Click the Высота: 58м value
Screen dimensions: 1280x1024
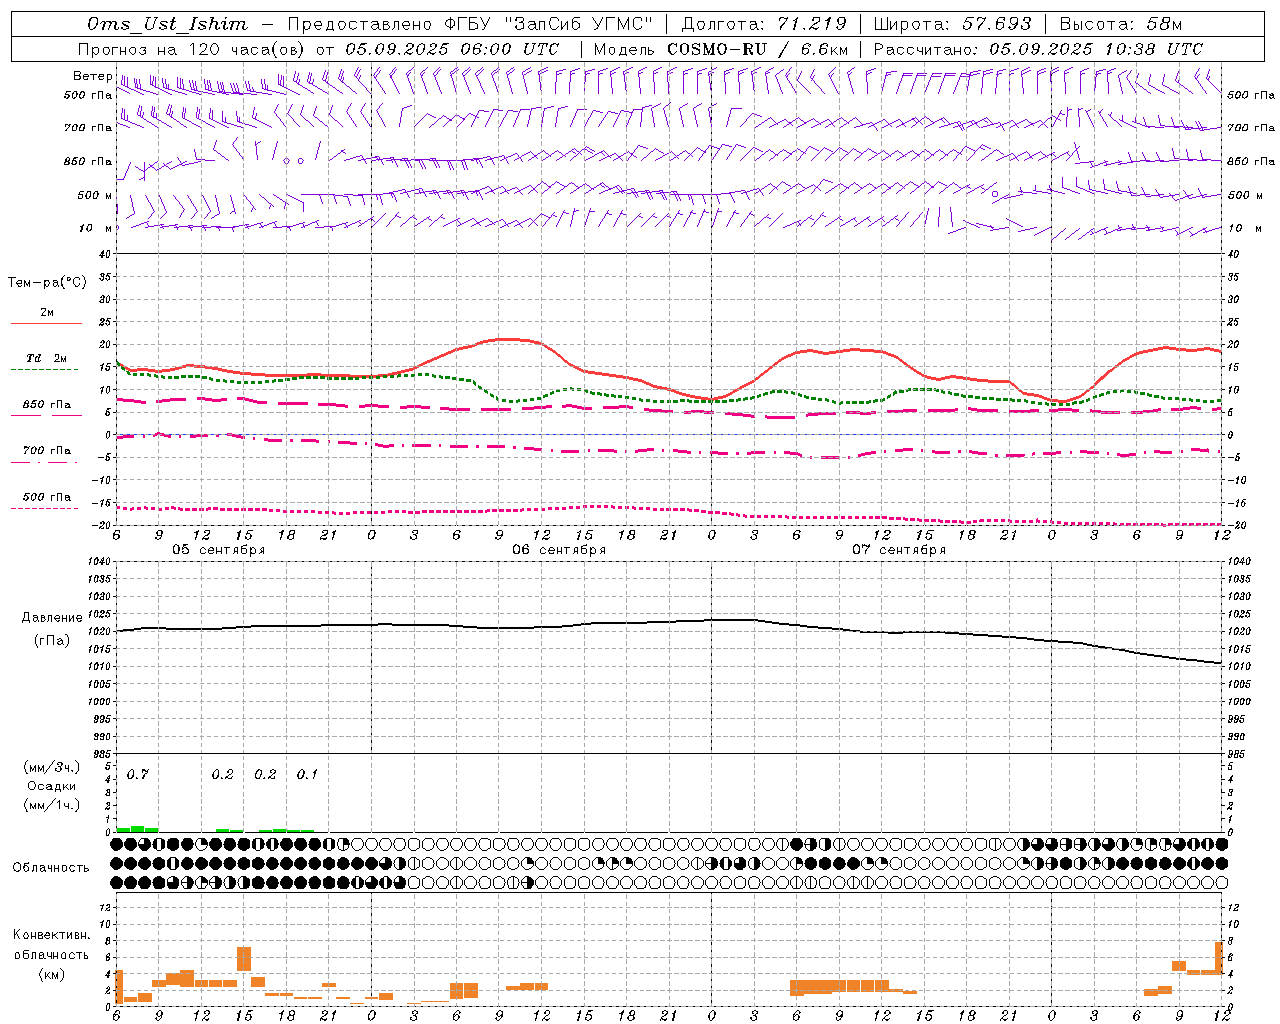tap(1119, 24)
